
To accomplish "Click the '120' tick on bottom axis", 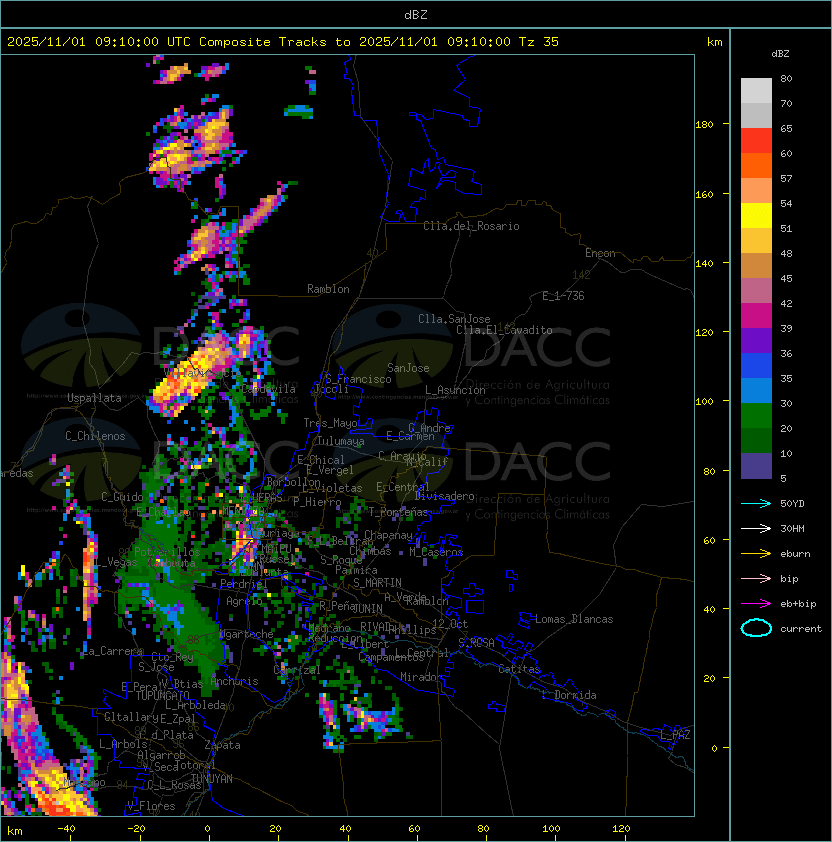I will click(x=621, y=829).
